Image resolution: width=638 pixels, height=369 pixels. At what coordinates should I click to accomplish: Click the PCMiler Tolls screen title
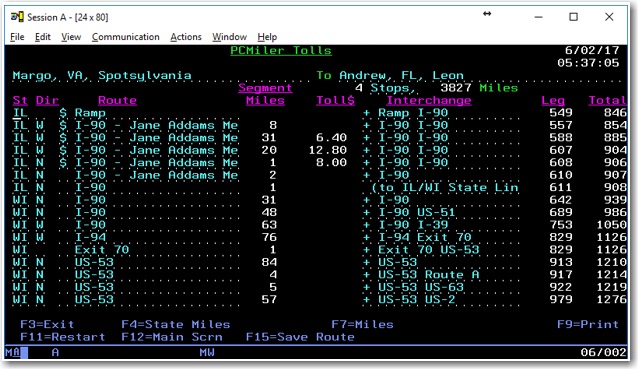tap(281, 50)
